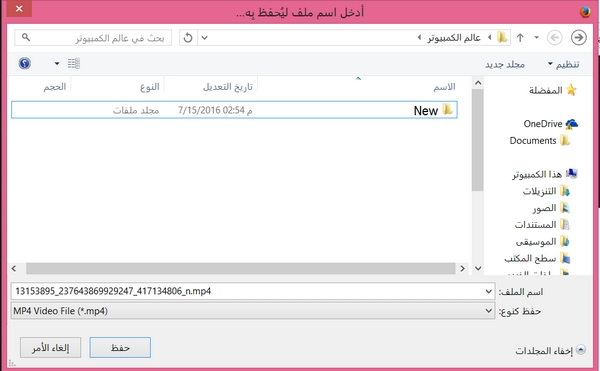Click the Documents folder icon
The image size is (600, 371).
[565, 140]
